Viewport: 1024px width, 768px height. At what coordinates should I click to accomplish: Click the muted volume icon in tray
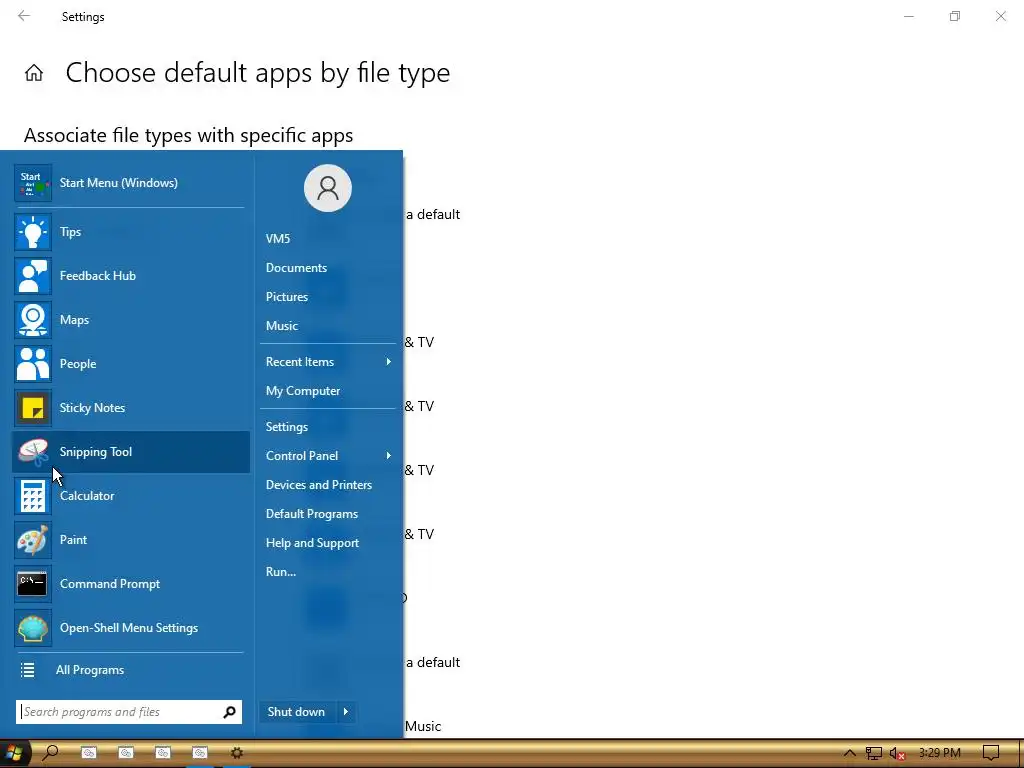coord(897,753)
